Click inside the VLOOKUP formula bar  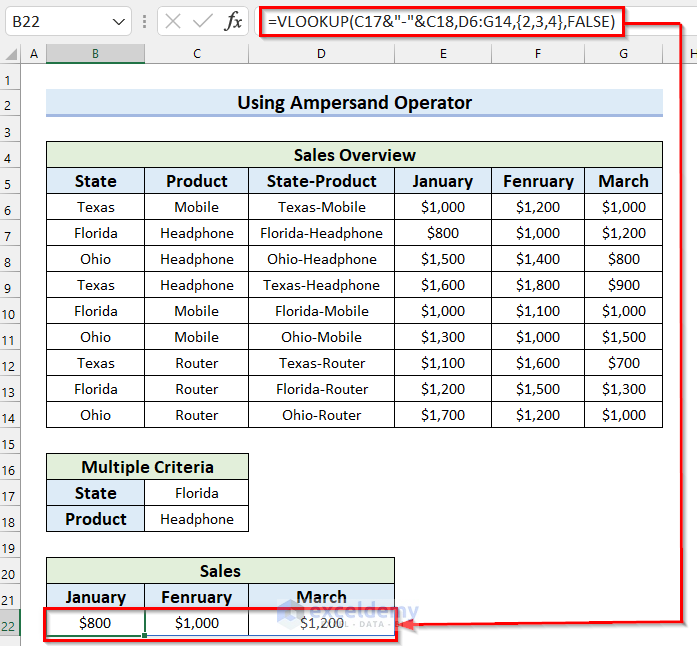coord(441,21)
